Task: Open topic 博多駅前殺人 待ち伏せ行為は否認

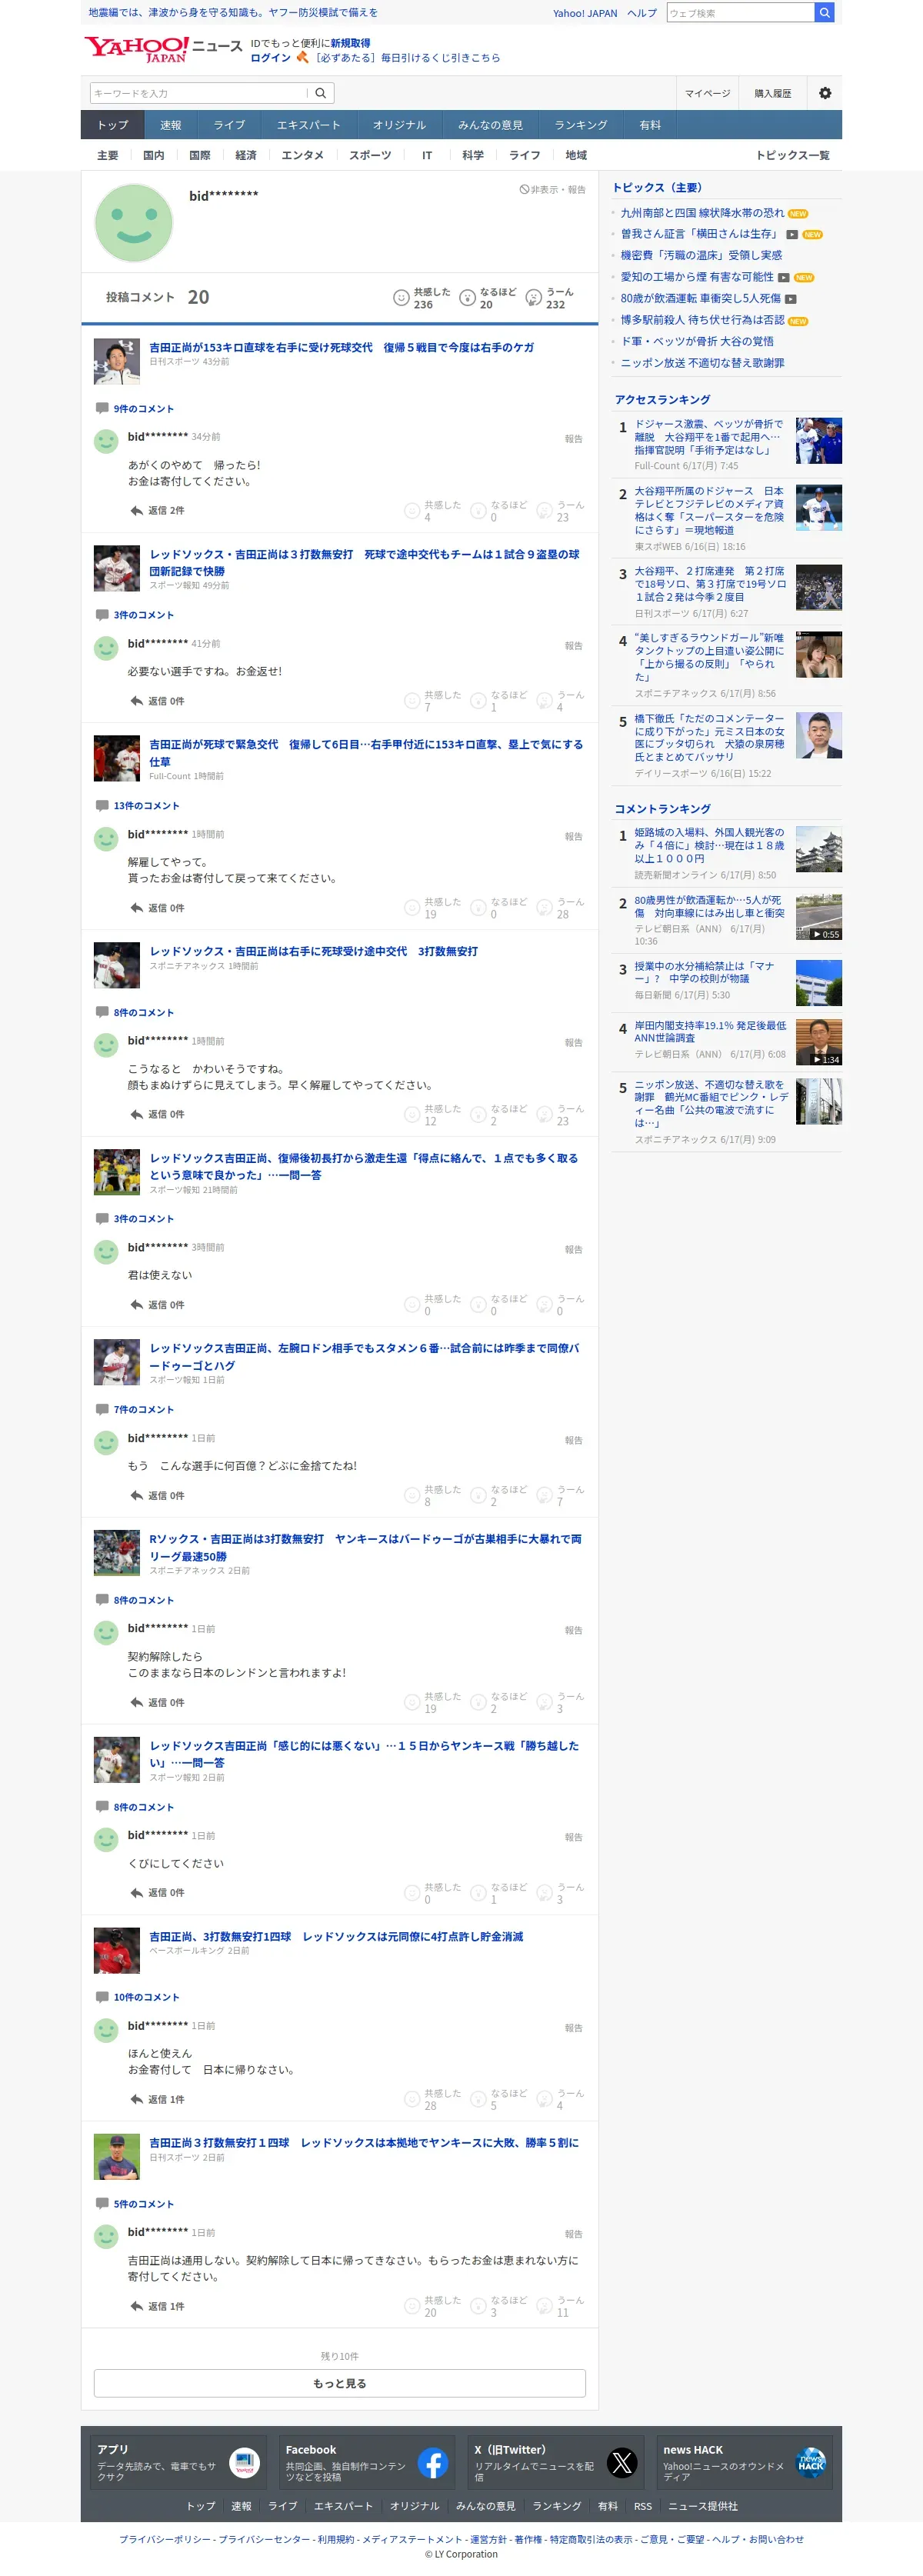Action: [702, 320]
